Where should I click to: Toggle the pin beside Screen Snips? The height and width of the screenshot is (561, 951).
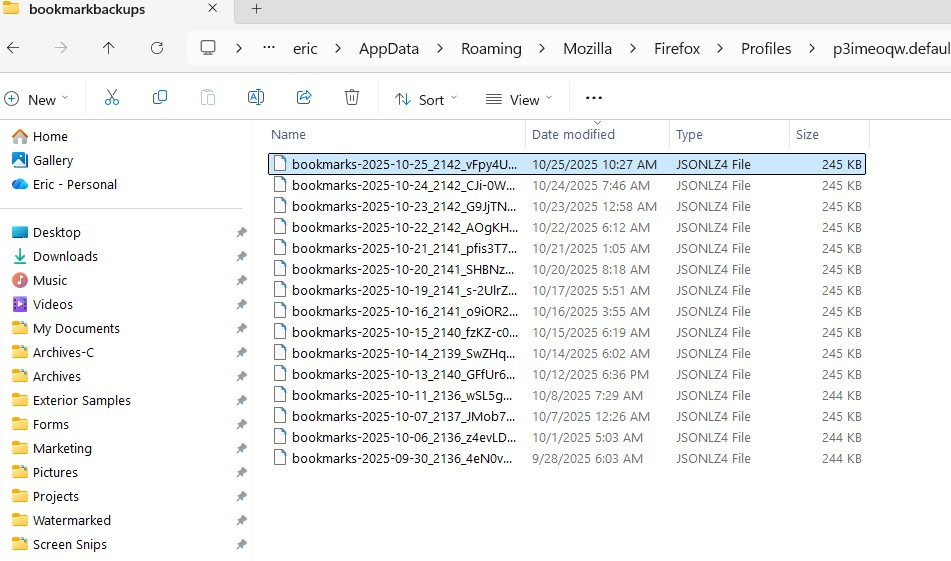pos(241,544)
